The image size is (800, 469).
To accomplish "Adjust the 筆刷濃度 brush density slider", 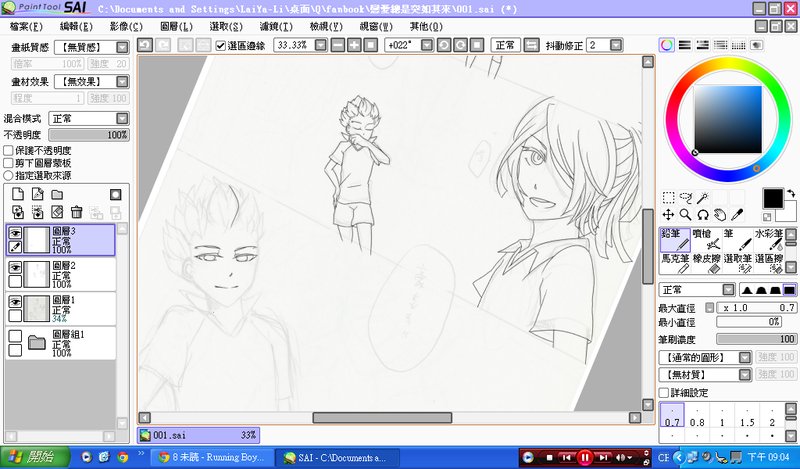I will coord(757,339).
